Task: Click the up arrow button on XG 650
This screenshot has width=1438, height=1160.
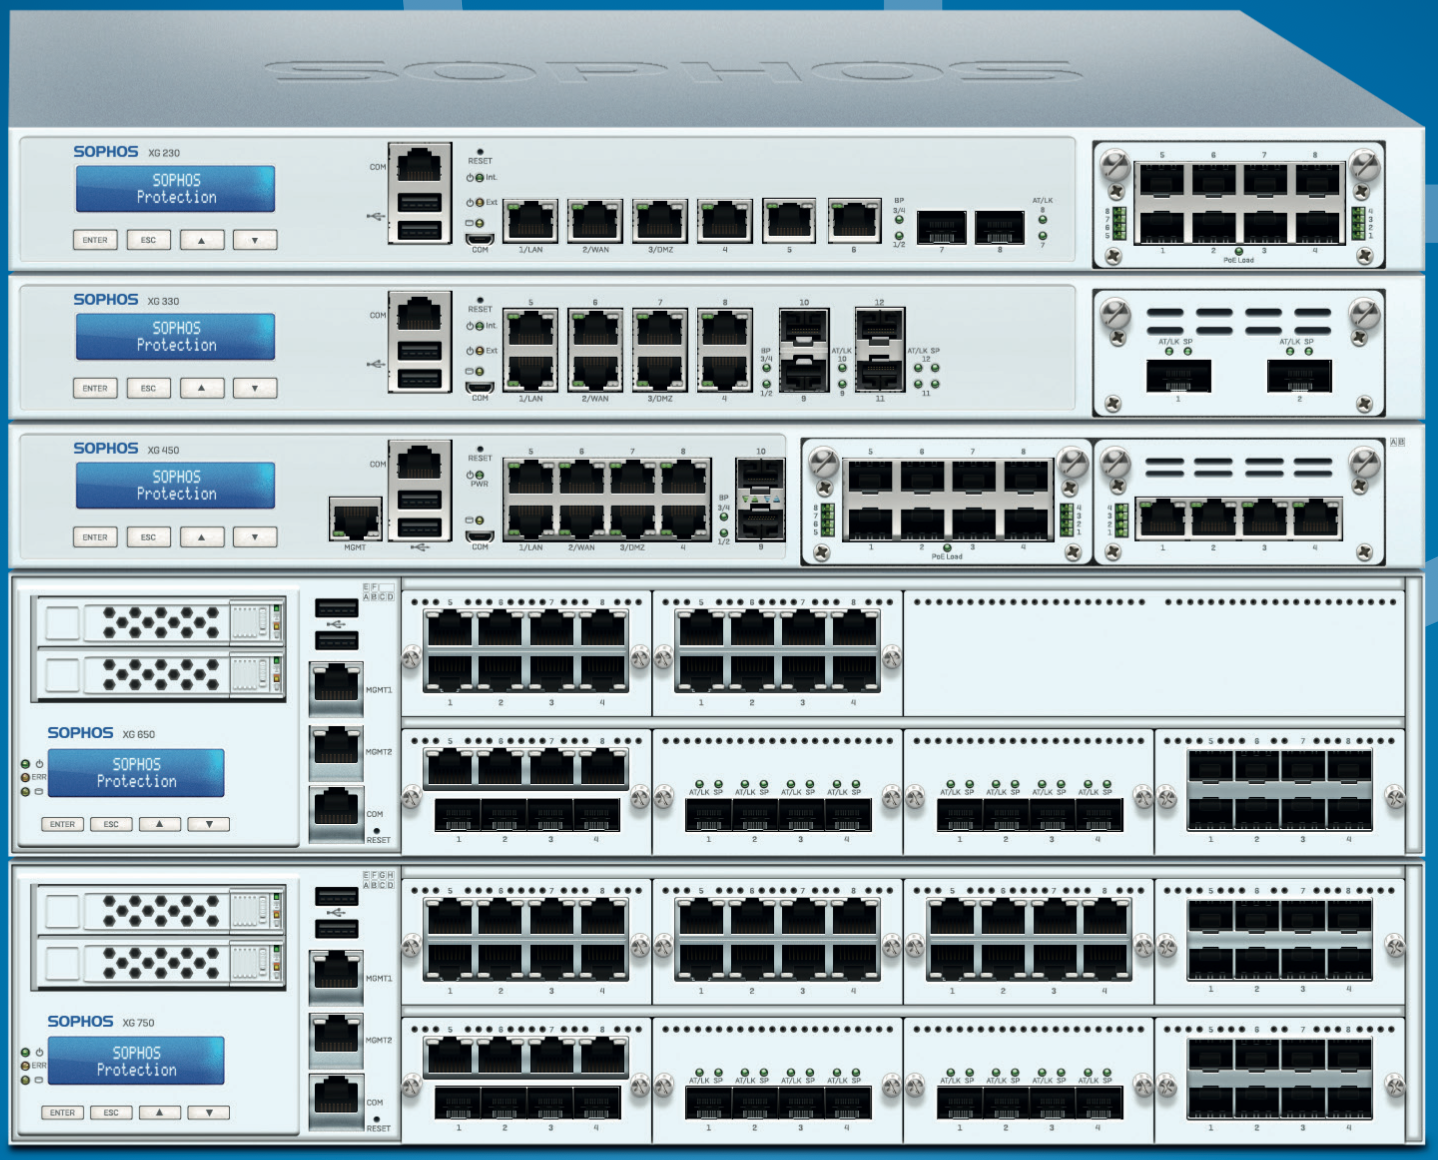Action: [x=160, y=824]
